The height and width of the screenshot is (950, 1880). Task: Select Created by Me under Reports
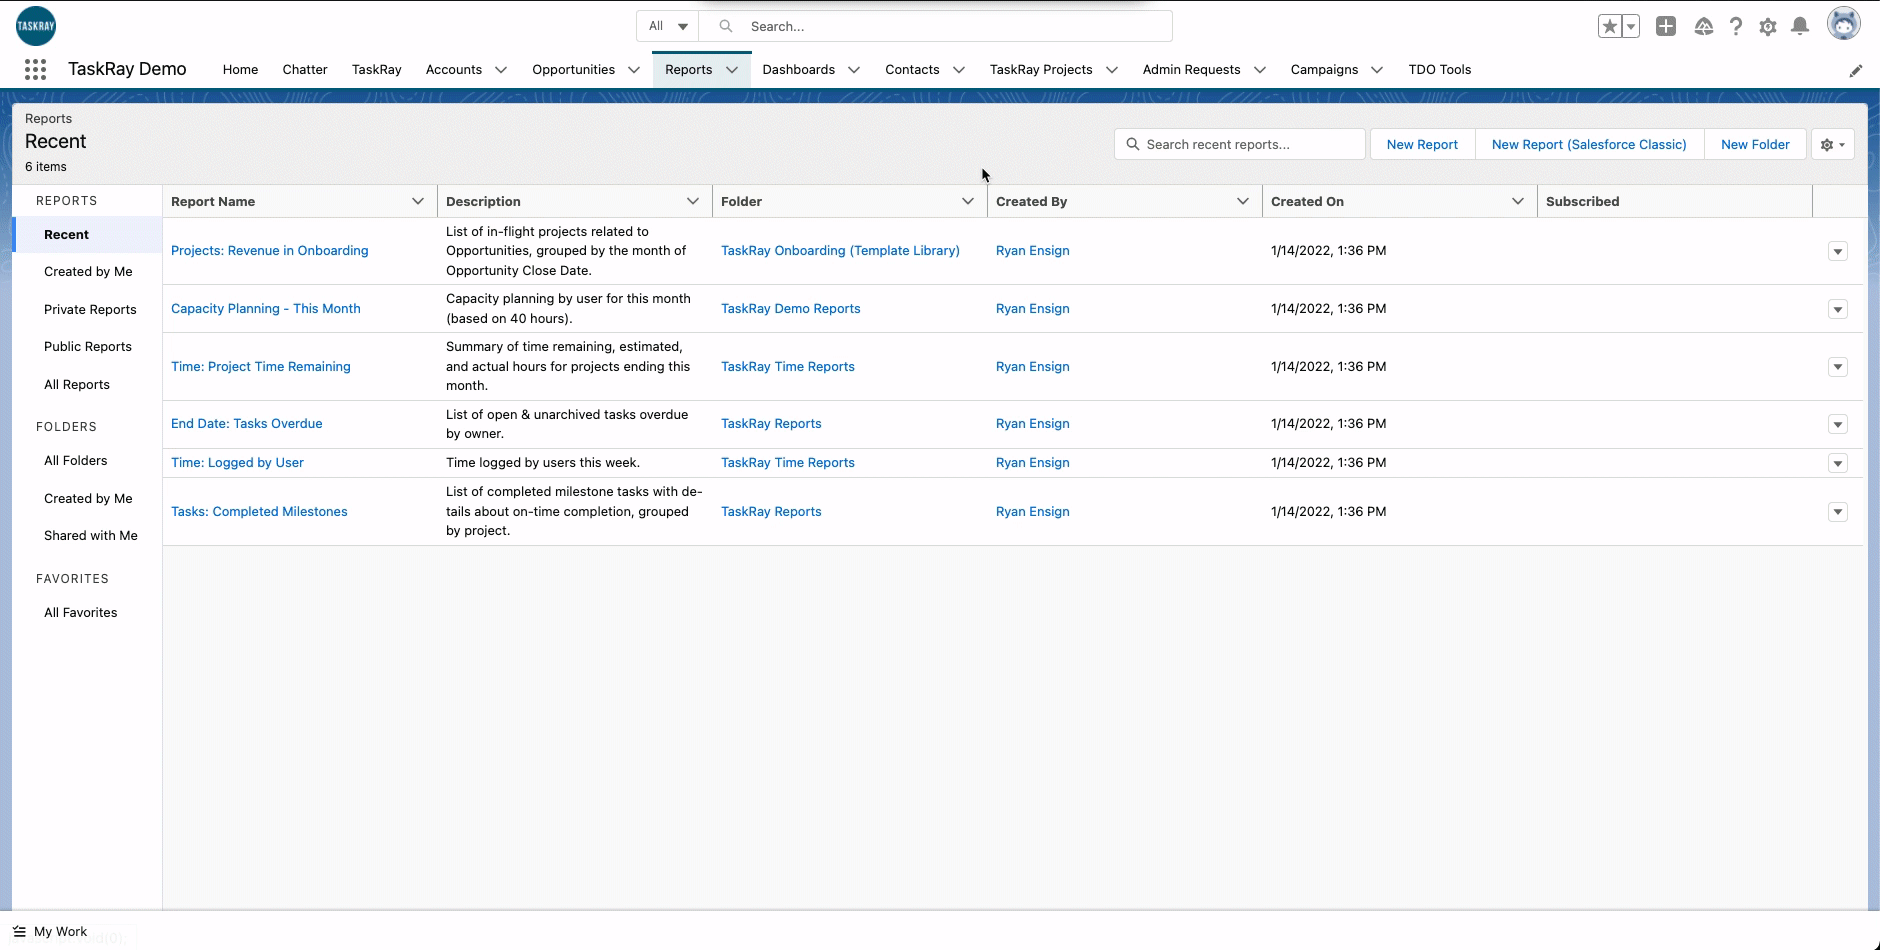point(88,271)
